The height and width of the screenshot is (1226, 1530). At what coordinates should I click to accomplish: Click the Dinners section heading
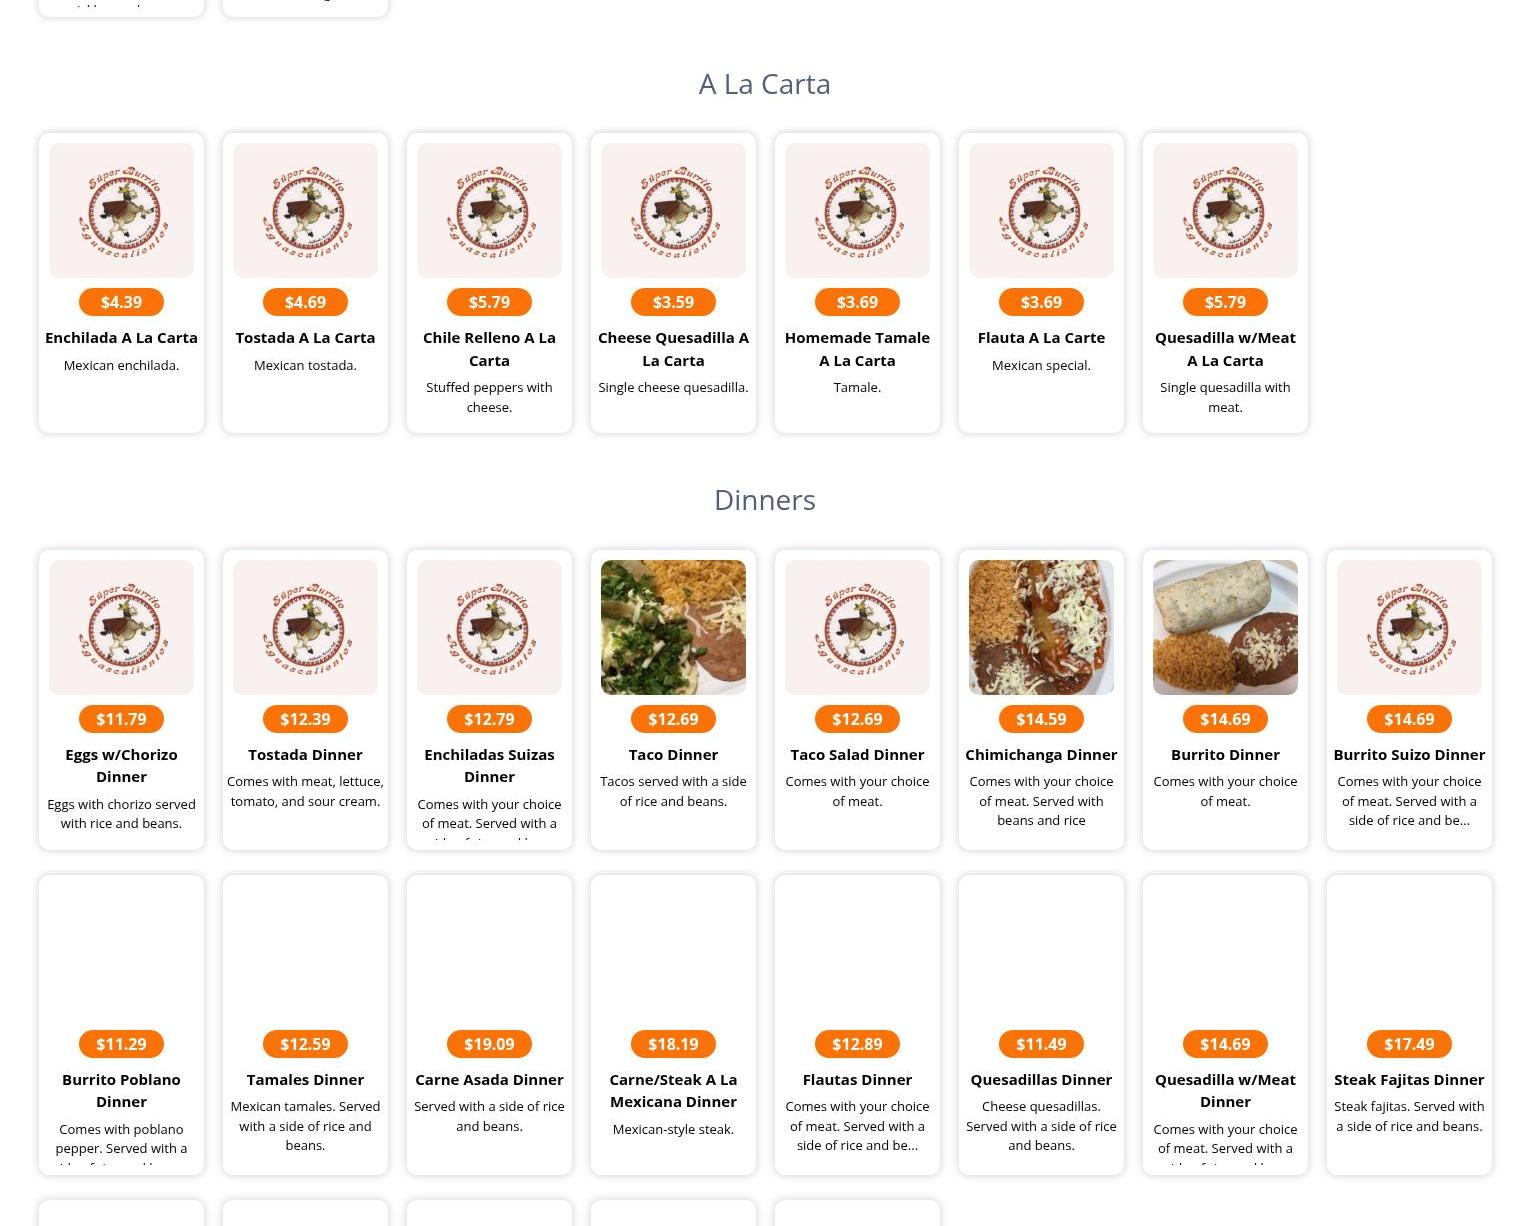765,500
